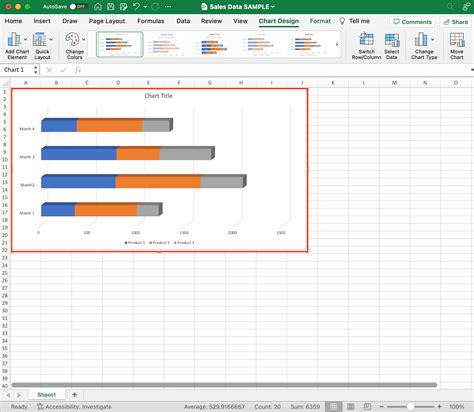Click the Home icon in title bar
The image size is (474, 412).
pos(98,6)
